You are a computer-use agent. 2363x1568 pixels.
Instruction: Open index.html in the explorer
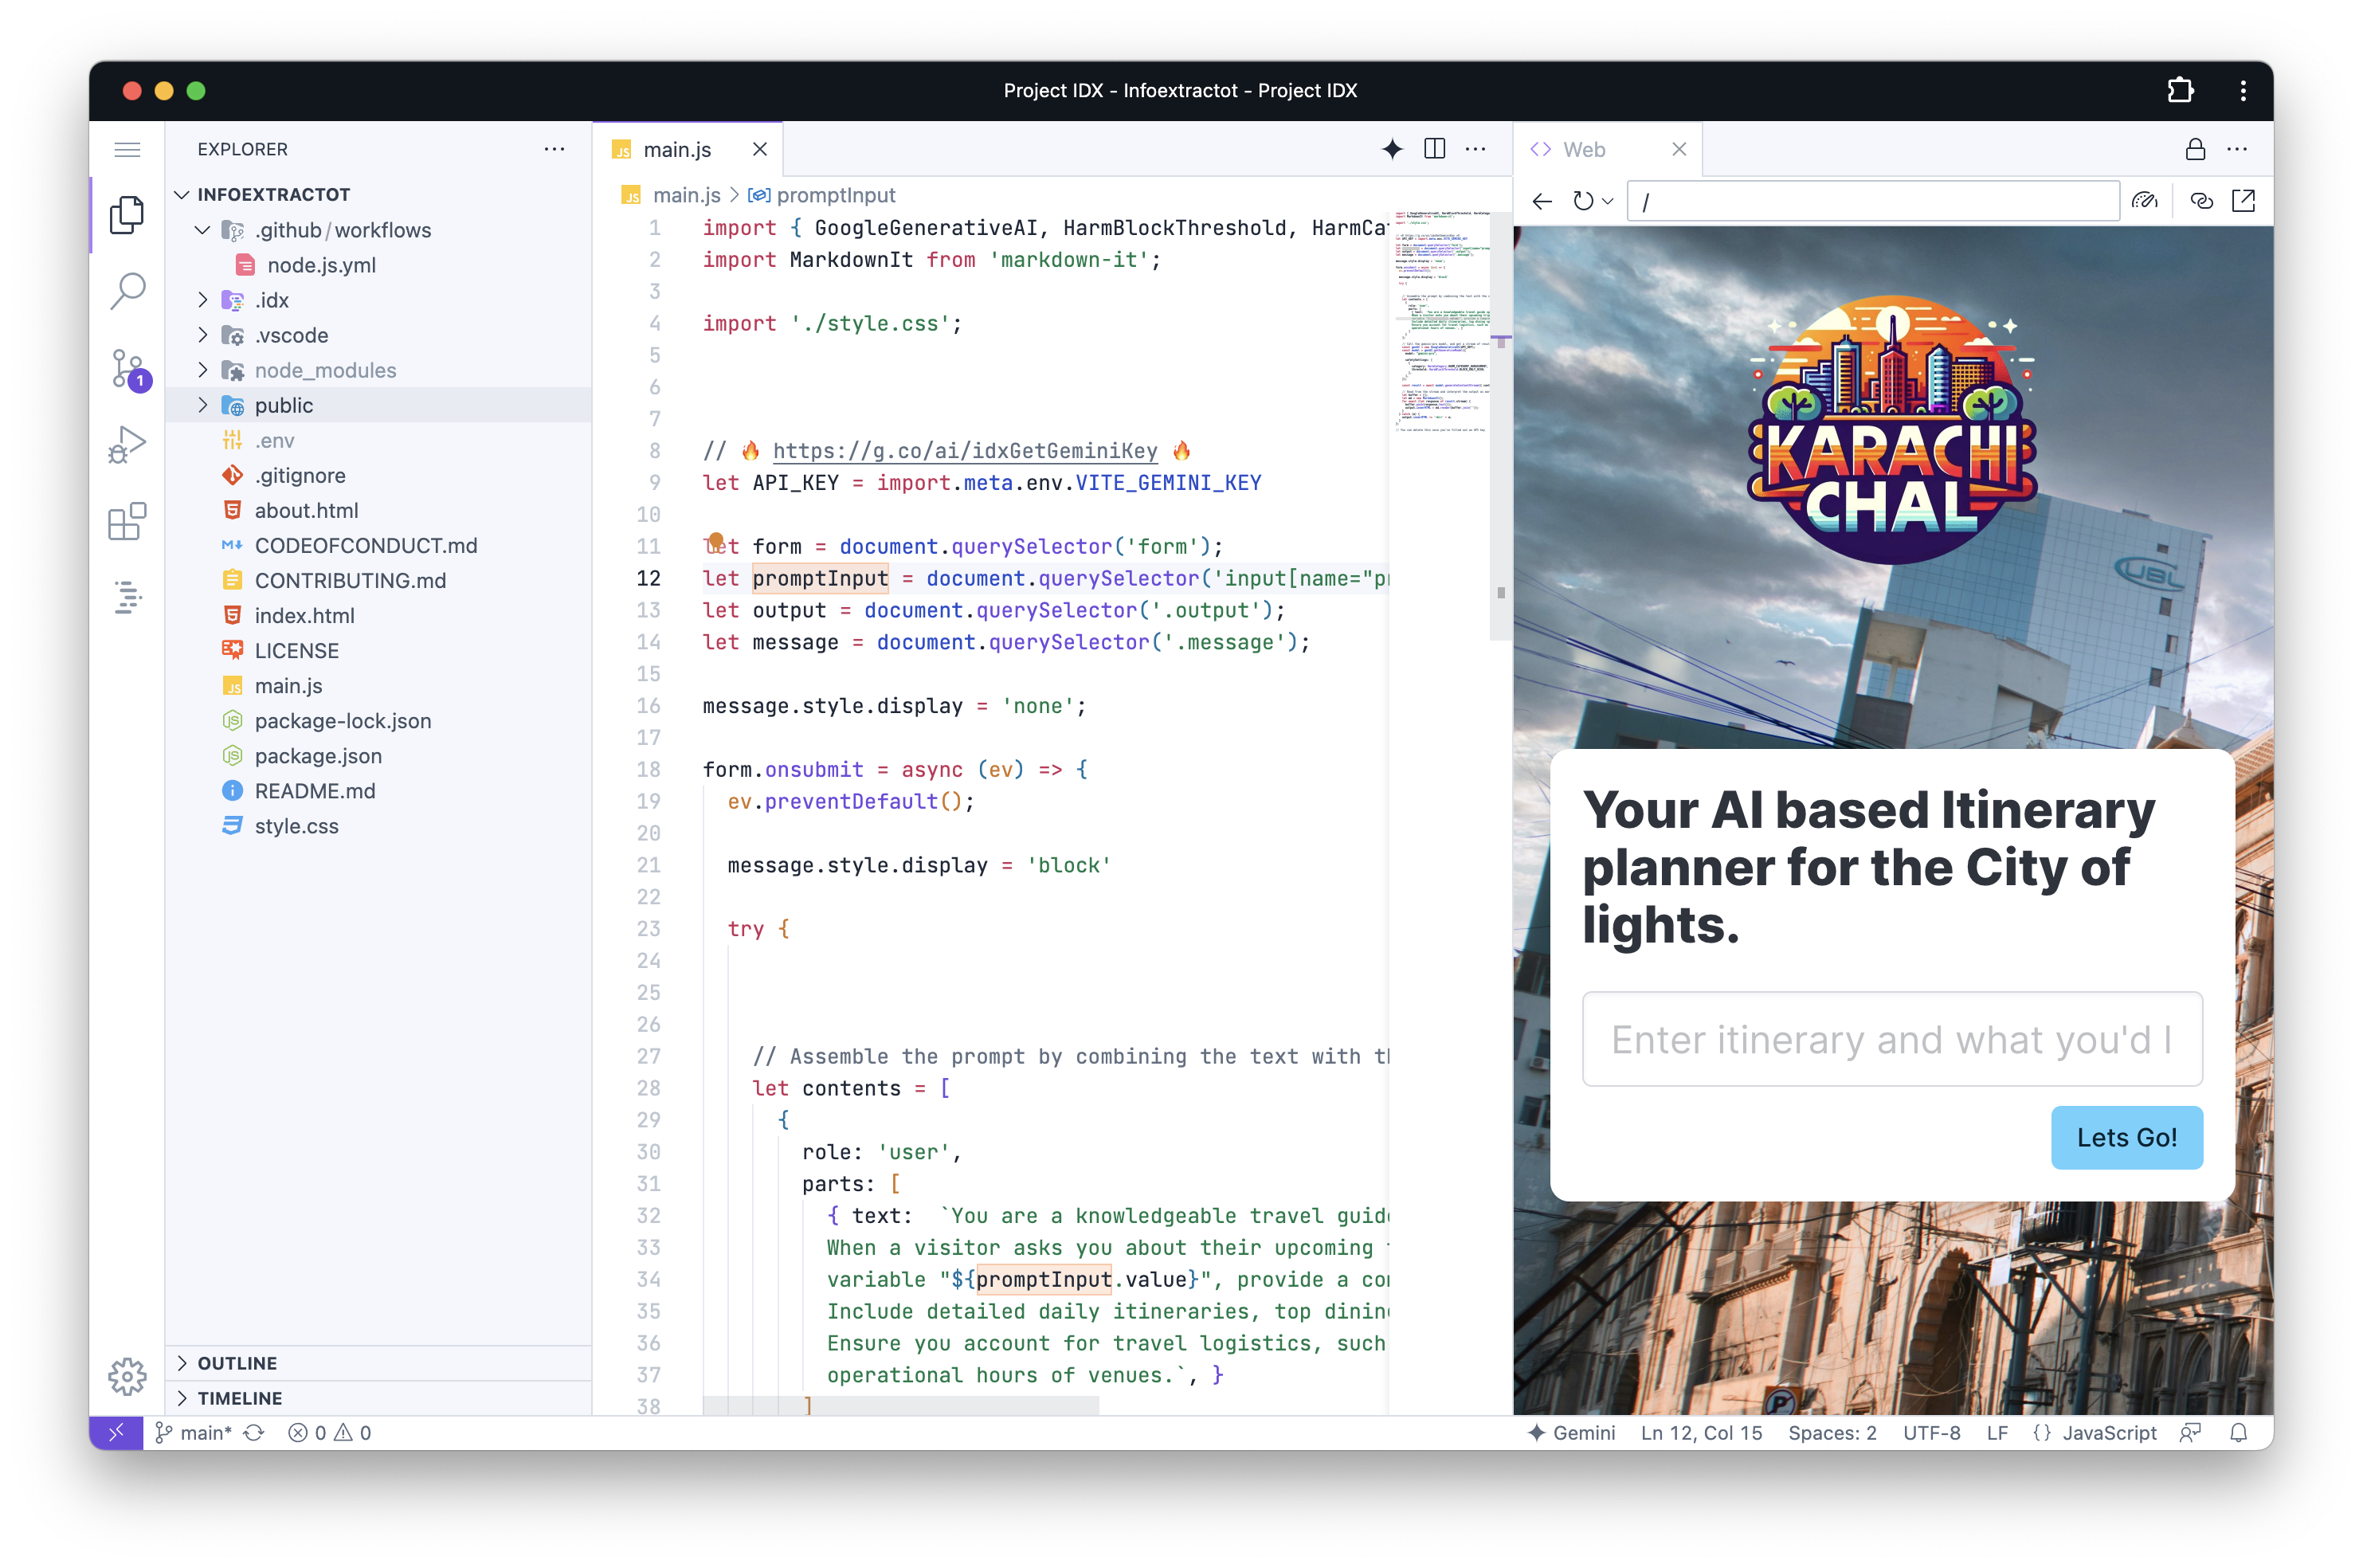coord(304,615)
